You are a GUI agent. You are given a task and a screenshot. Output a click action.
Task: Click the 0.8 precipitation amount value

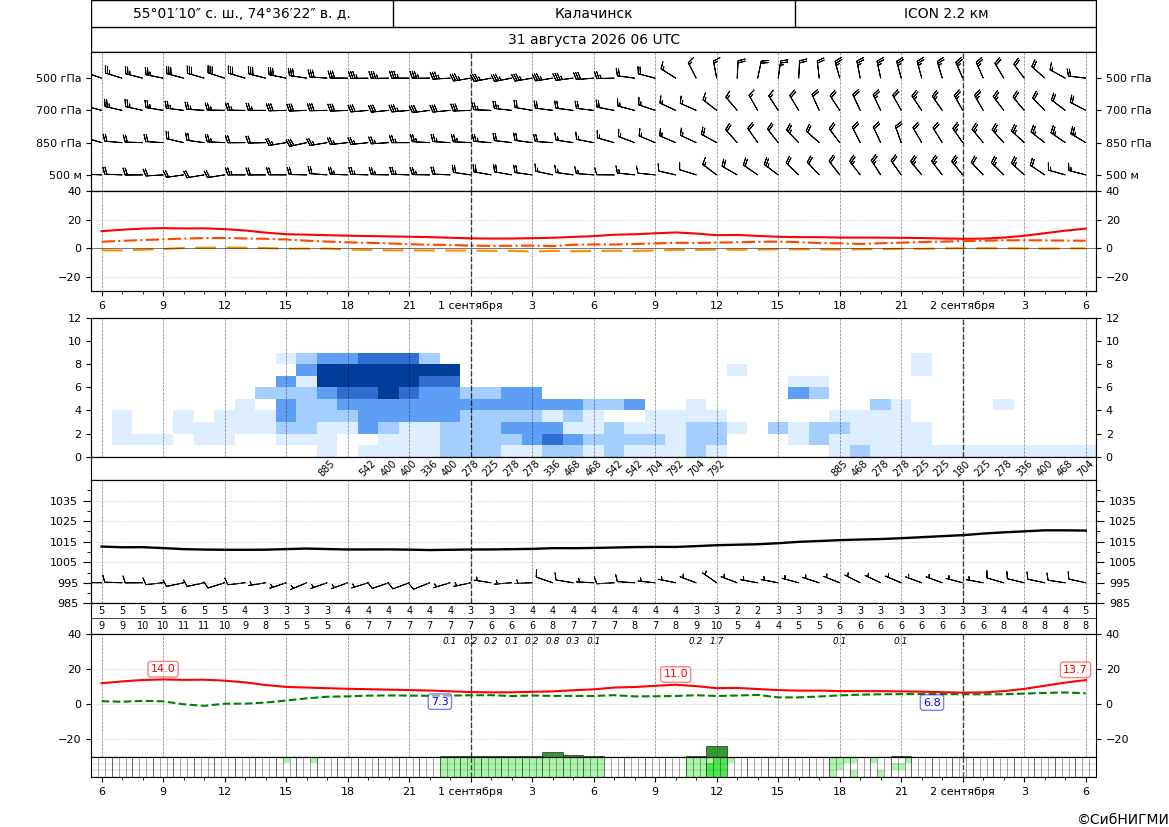point(552,641)
